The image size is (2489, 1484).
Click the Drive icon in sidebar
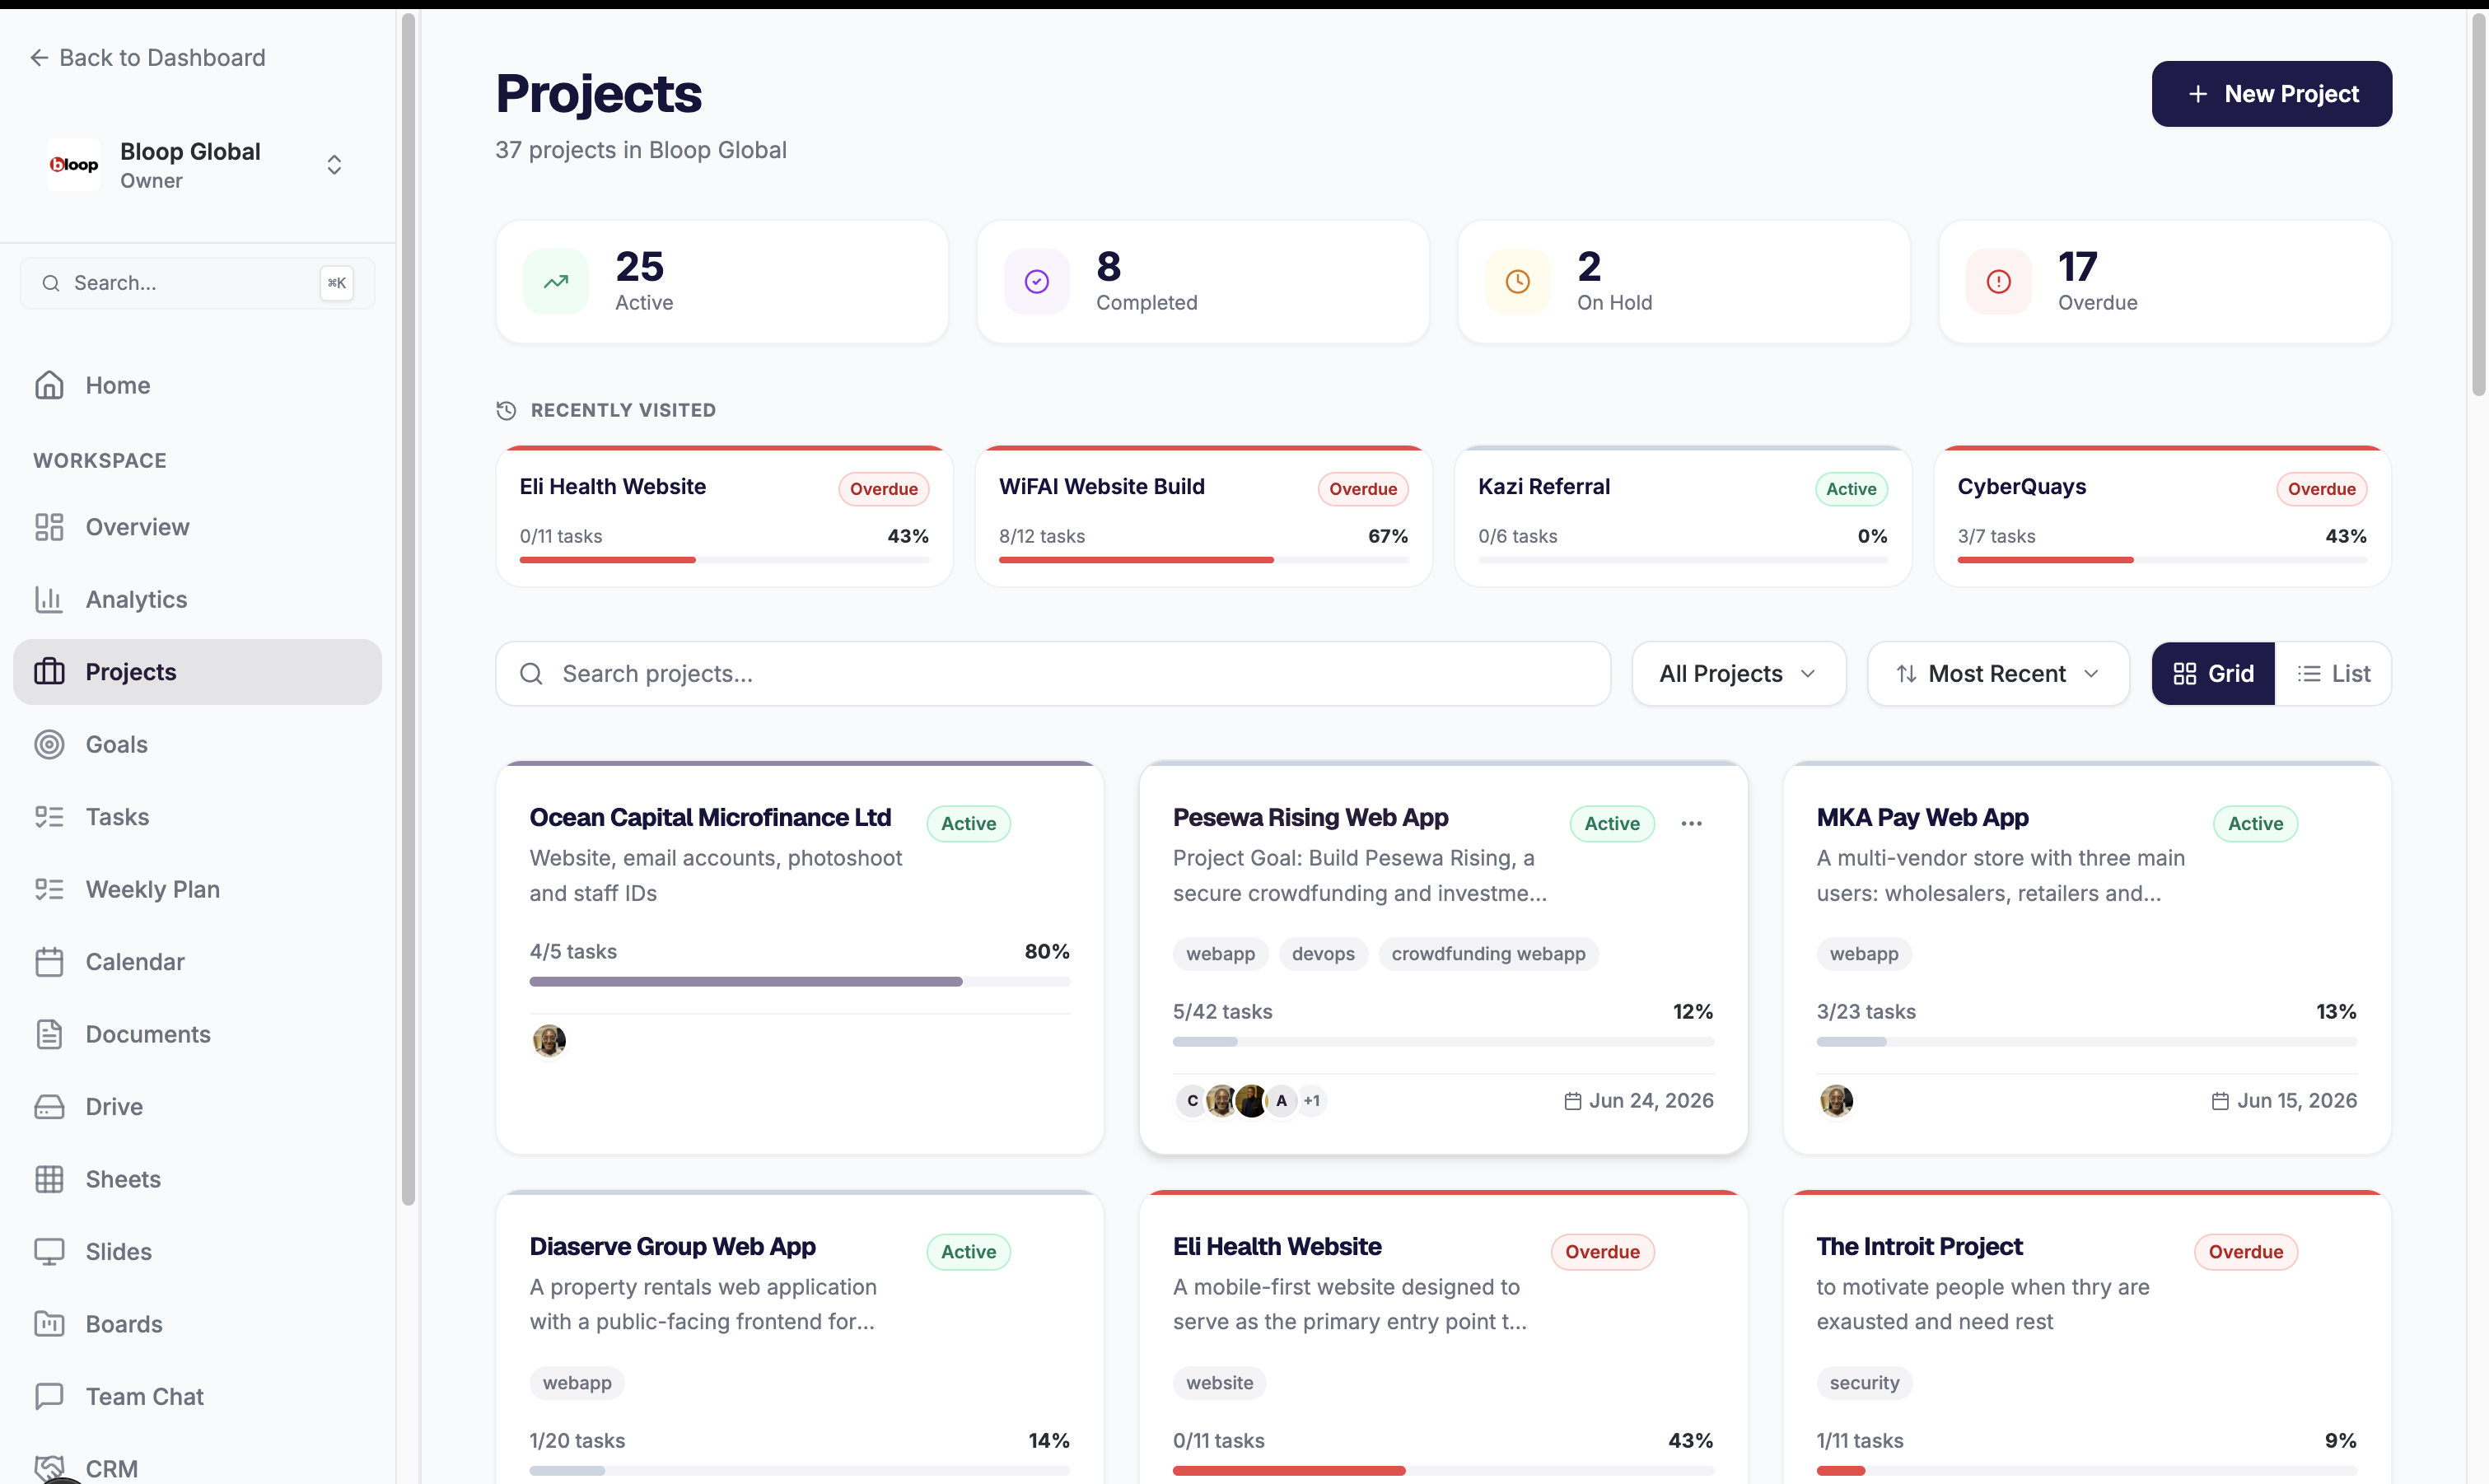(49, 1107)
